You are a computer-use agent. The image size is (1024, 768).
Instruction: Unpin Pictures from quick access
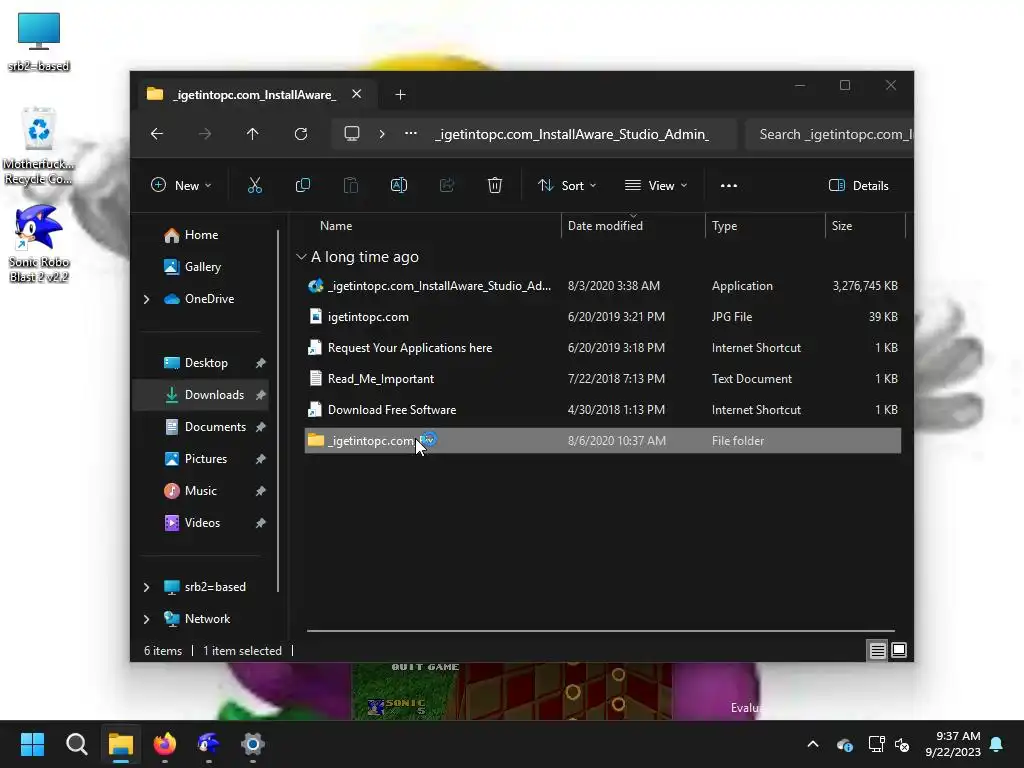click(261, 459)
